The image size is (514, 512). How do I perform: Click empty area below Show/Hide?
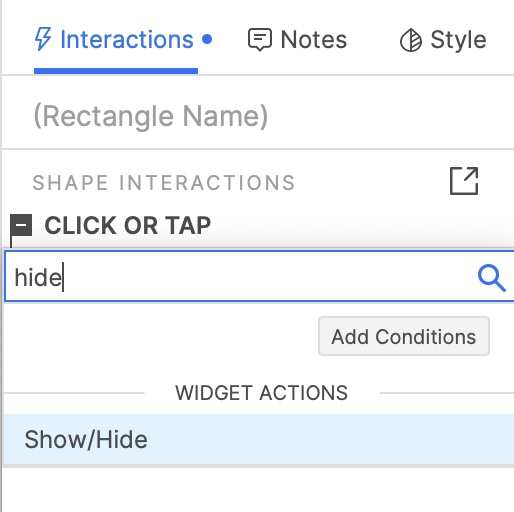pos(259,490)
